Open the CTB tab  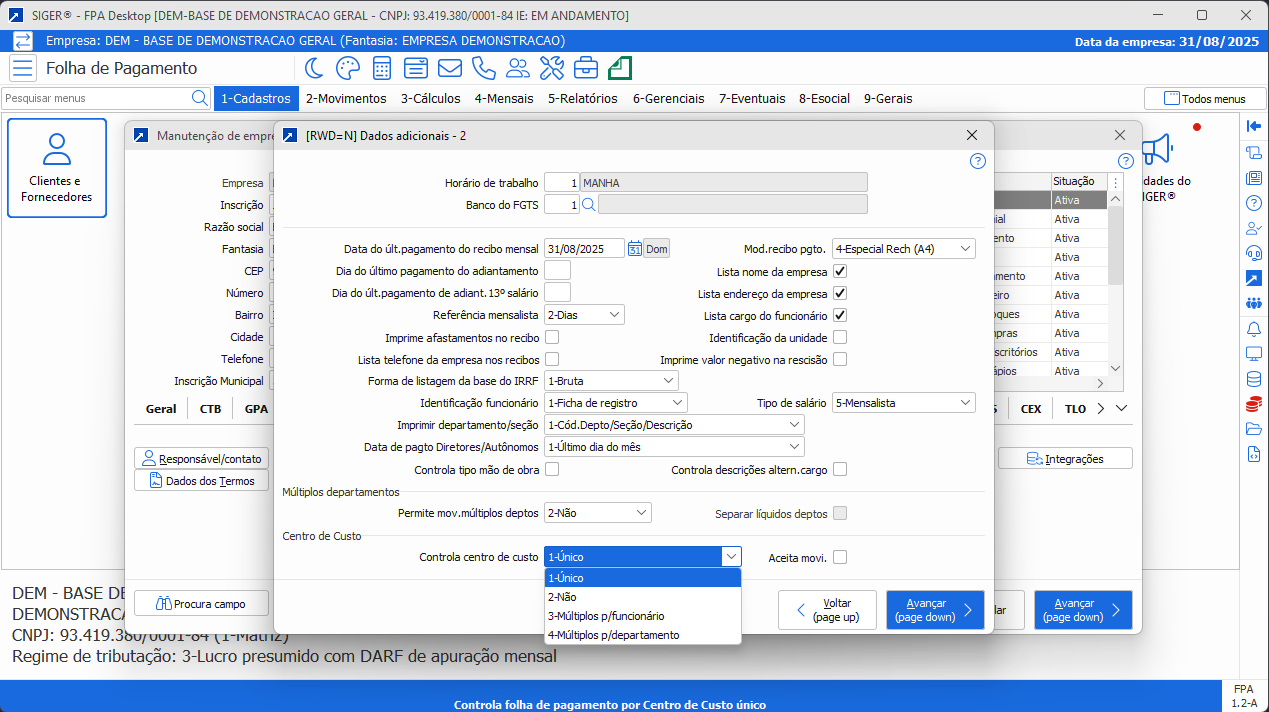pos(209,408)
